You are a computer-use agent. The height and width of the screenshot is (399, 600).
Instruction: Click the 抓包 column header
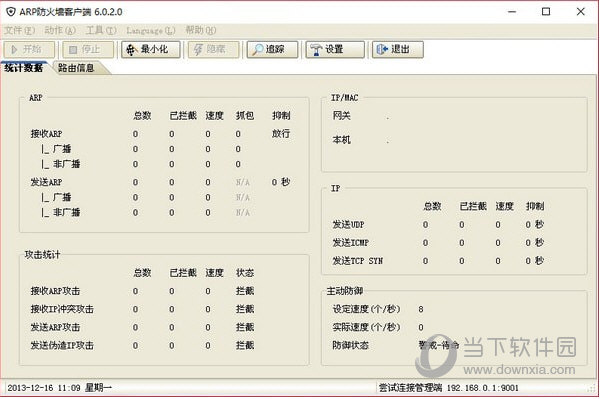tap(245, 116)
